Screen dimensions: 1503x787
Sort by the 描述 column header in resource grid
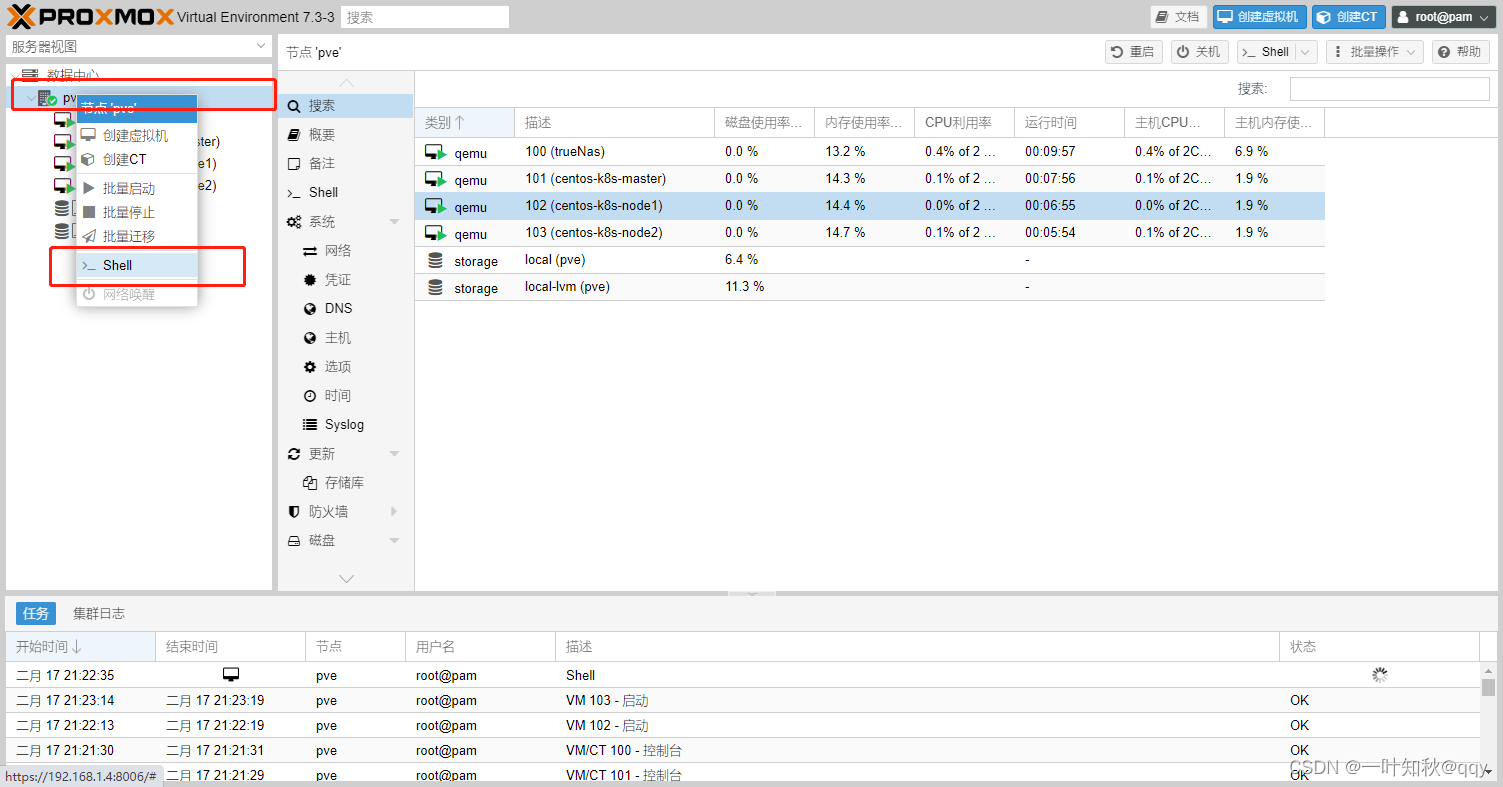pyautogui.click(x=614, y=122)
